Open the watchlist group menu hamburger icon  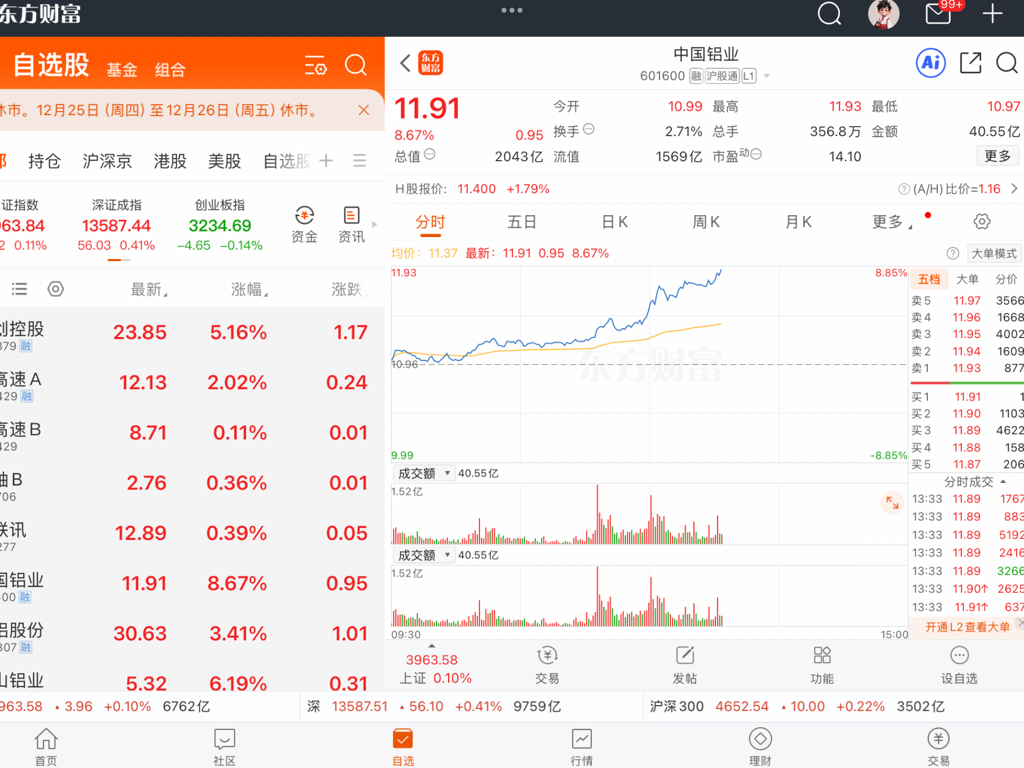(x=359, y=161)
